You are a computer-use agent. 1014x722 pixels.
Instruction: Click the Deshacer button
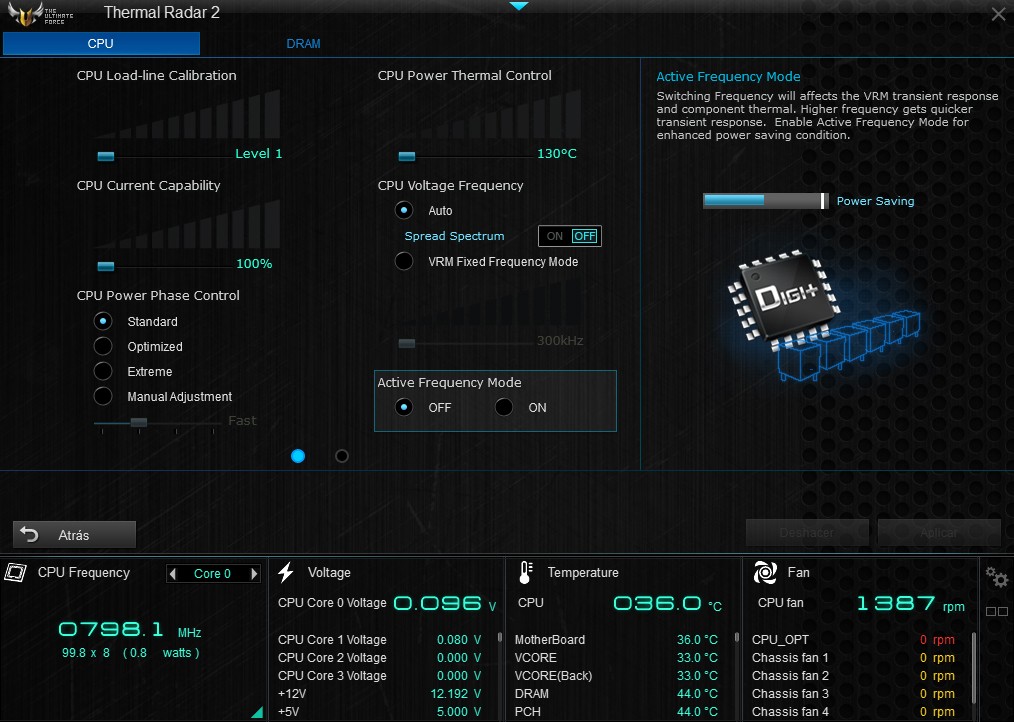tap(807, 532)
